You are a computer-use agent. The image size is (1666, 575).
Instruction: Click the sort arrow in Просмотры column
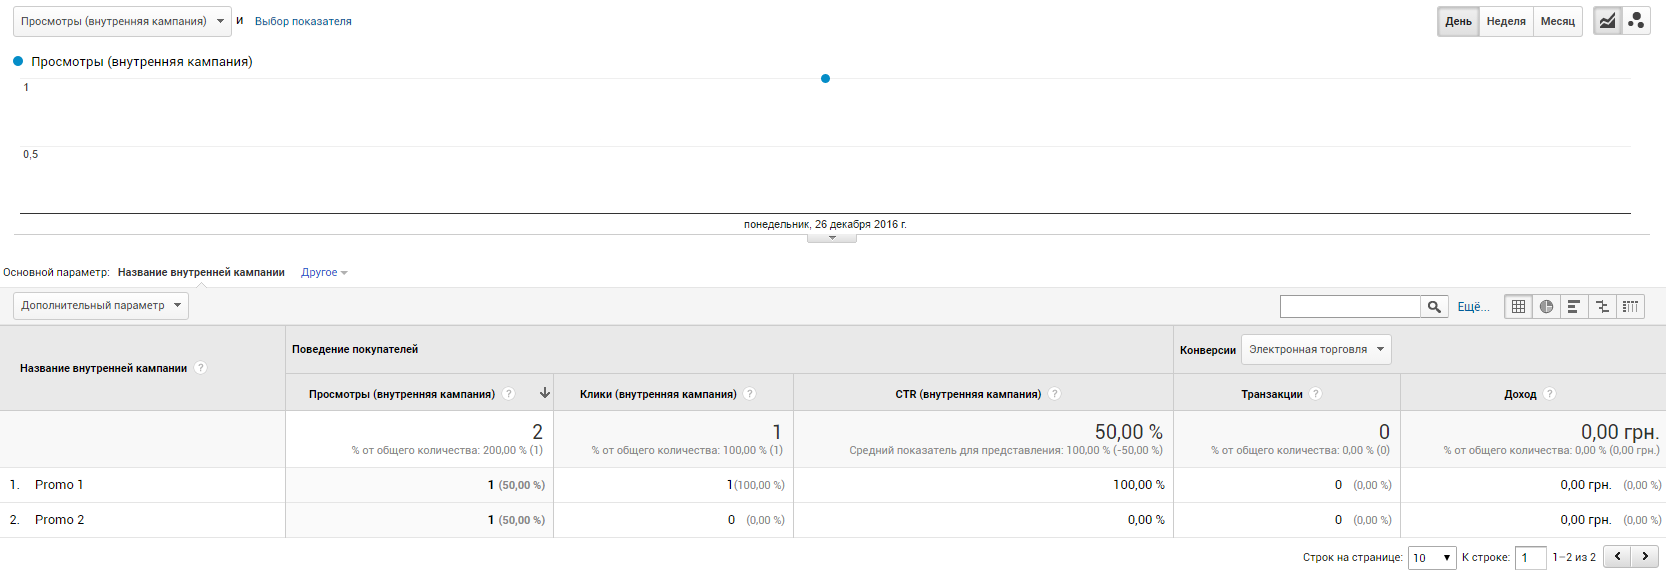coord(544,393)
